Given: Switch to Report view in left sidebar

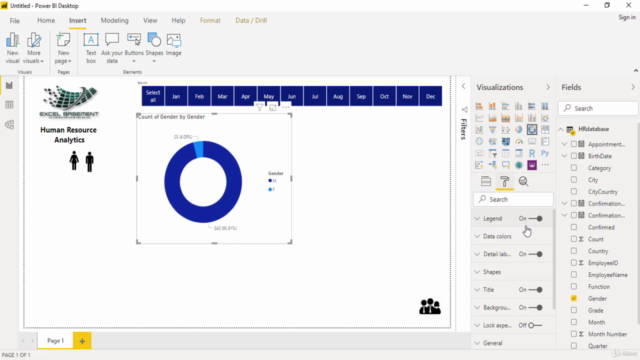Looking at the screenshot, I should click(9, 85).
